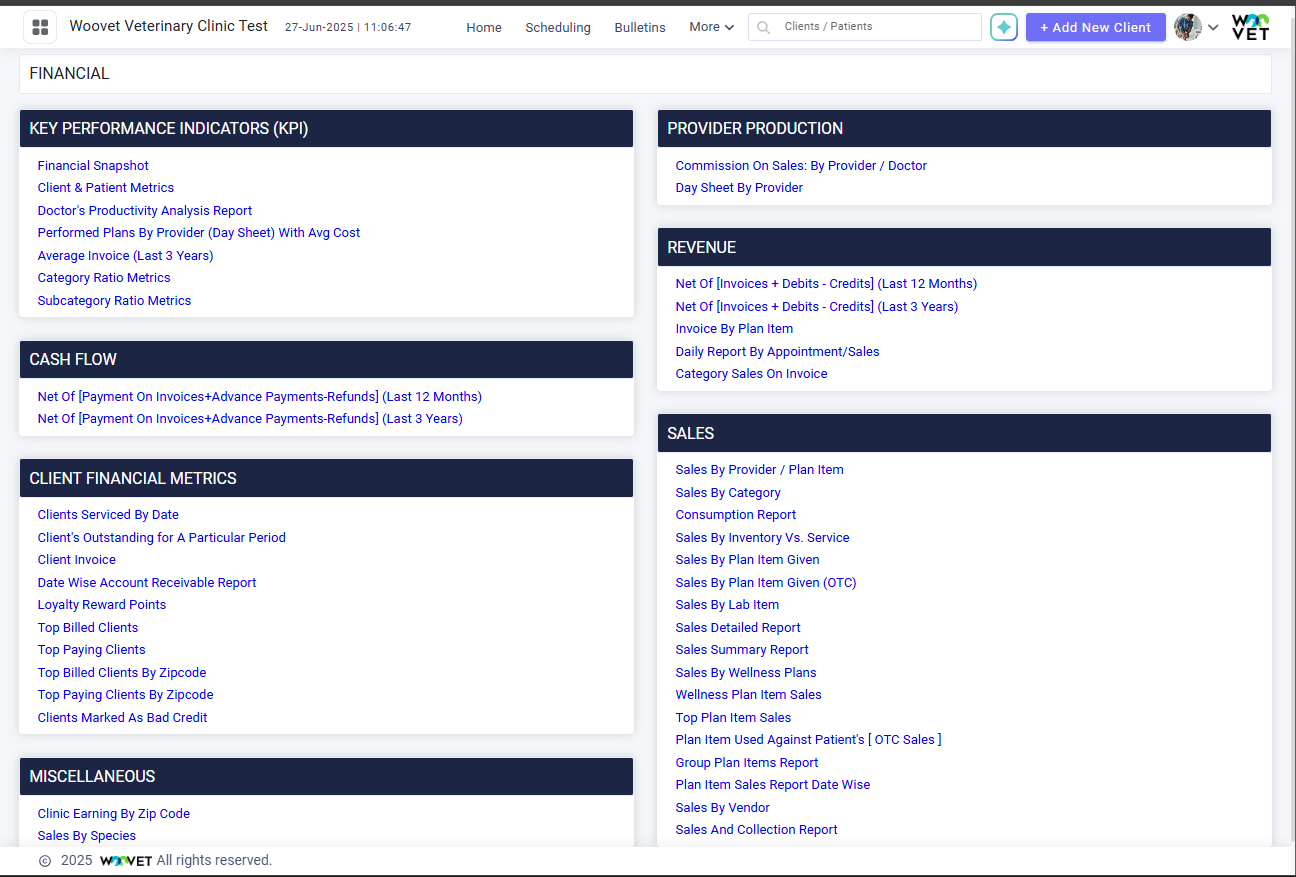Click the profile avatar picture
The height and width of the screenshot is (877, 1296).
1186,27
